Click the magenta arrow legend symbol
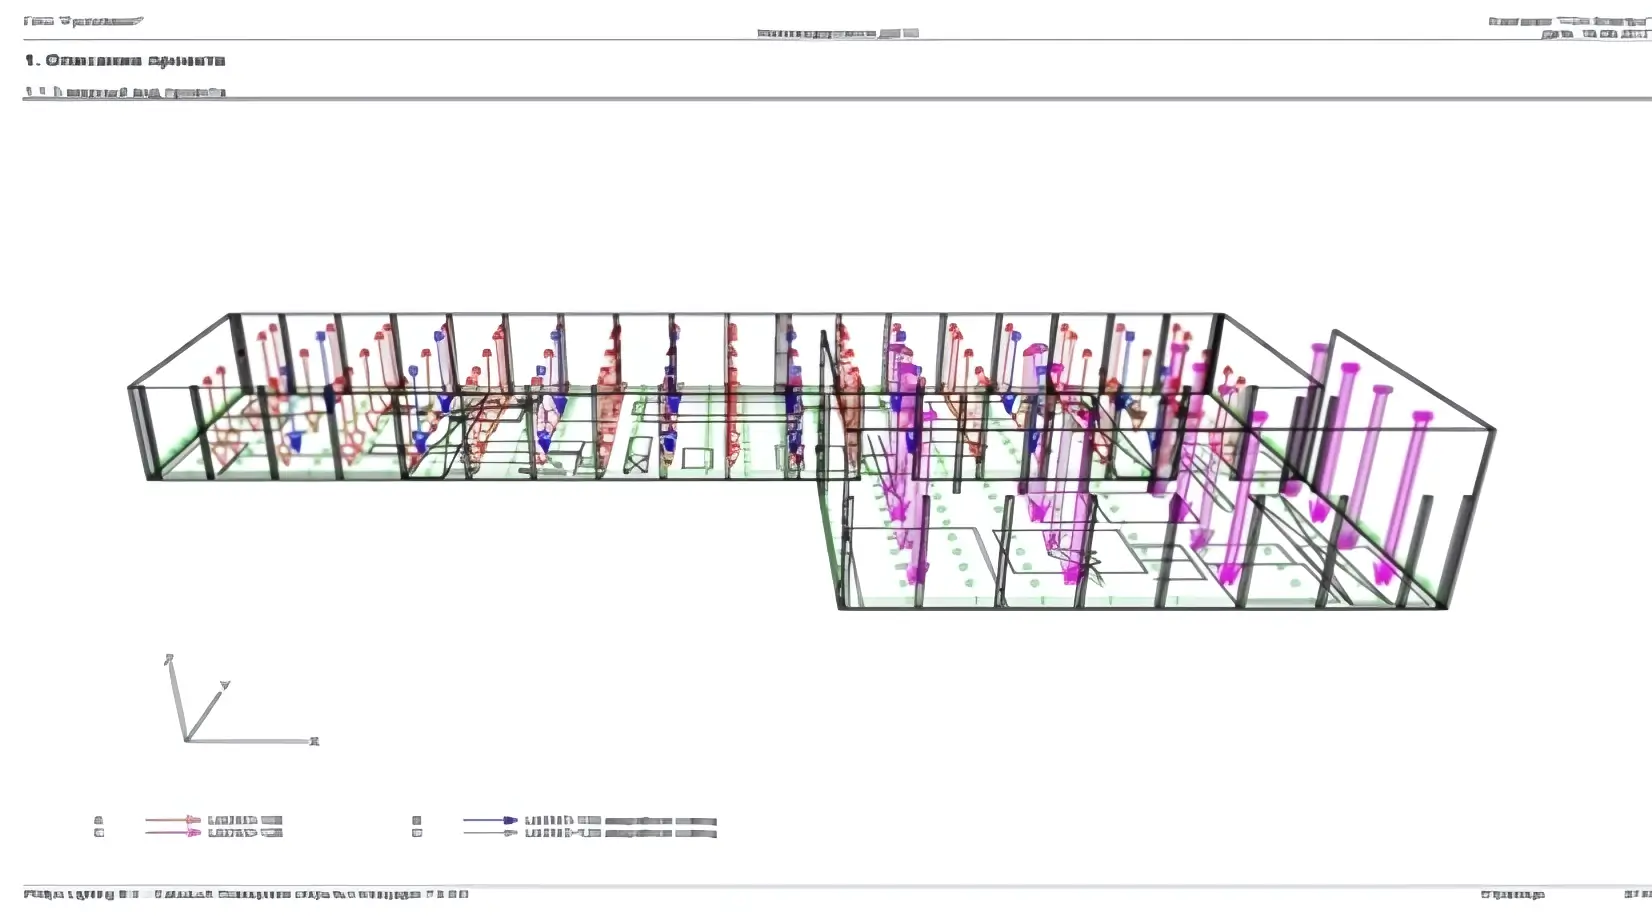The height and width of the screenshot is (916, 1652). [173, 832]
